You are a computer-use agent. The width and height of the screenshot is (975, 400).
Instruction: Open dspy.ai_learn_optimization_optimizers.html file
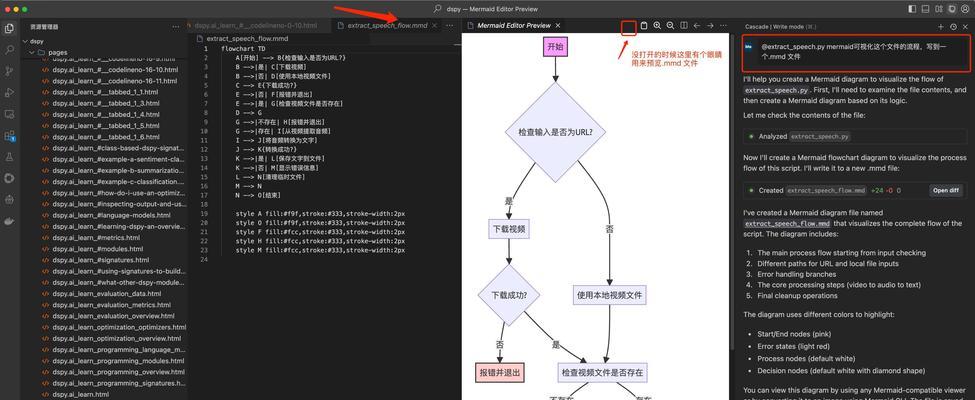click(119, 327)
